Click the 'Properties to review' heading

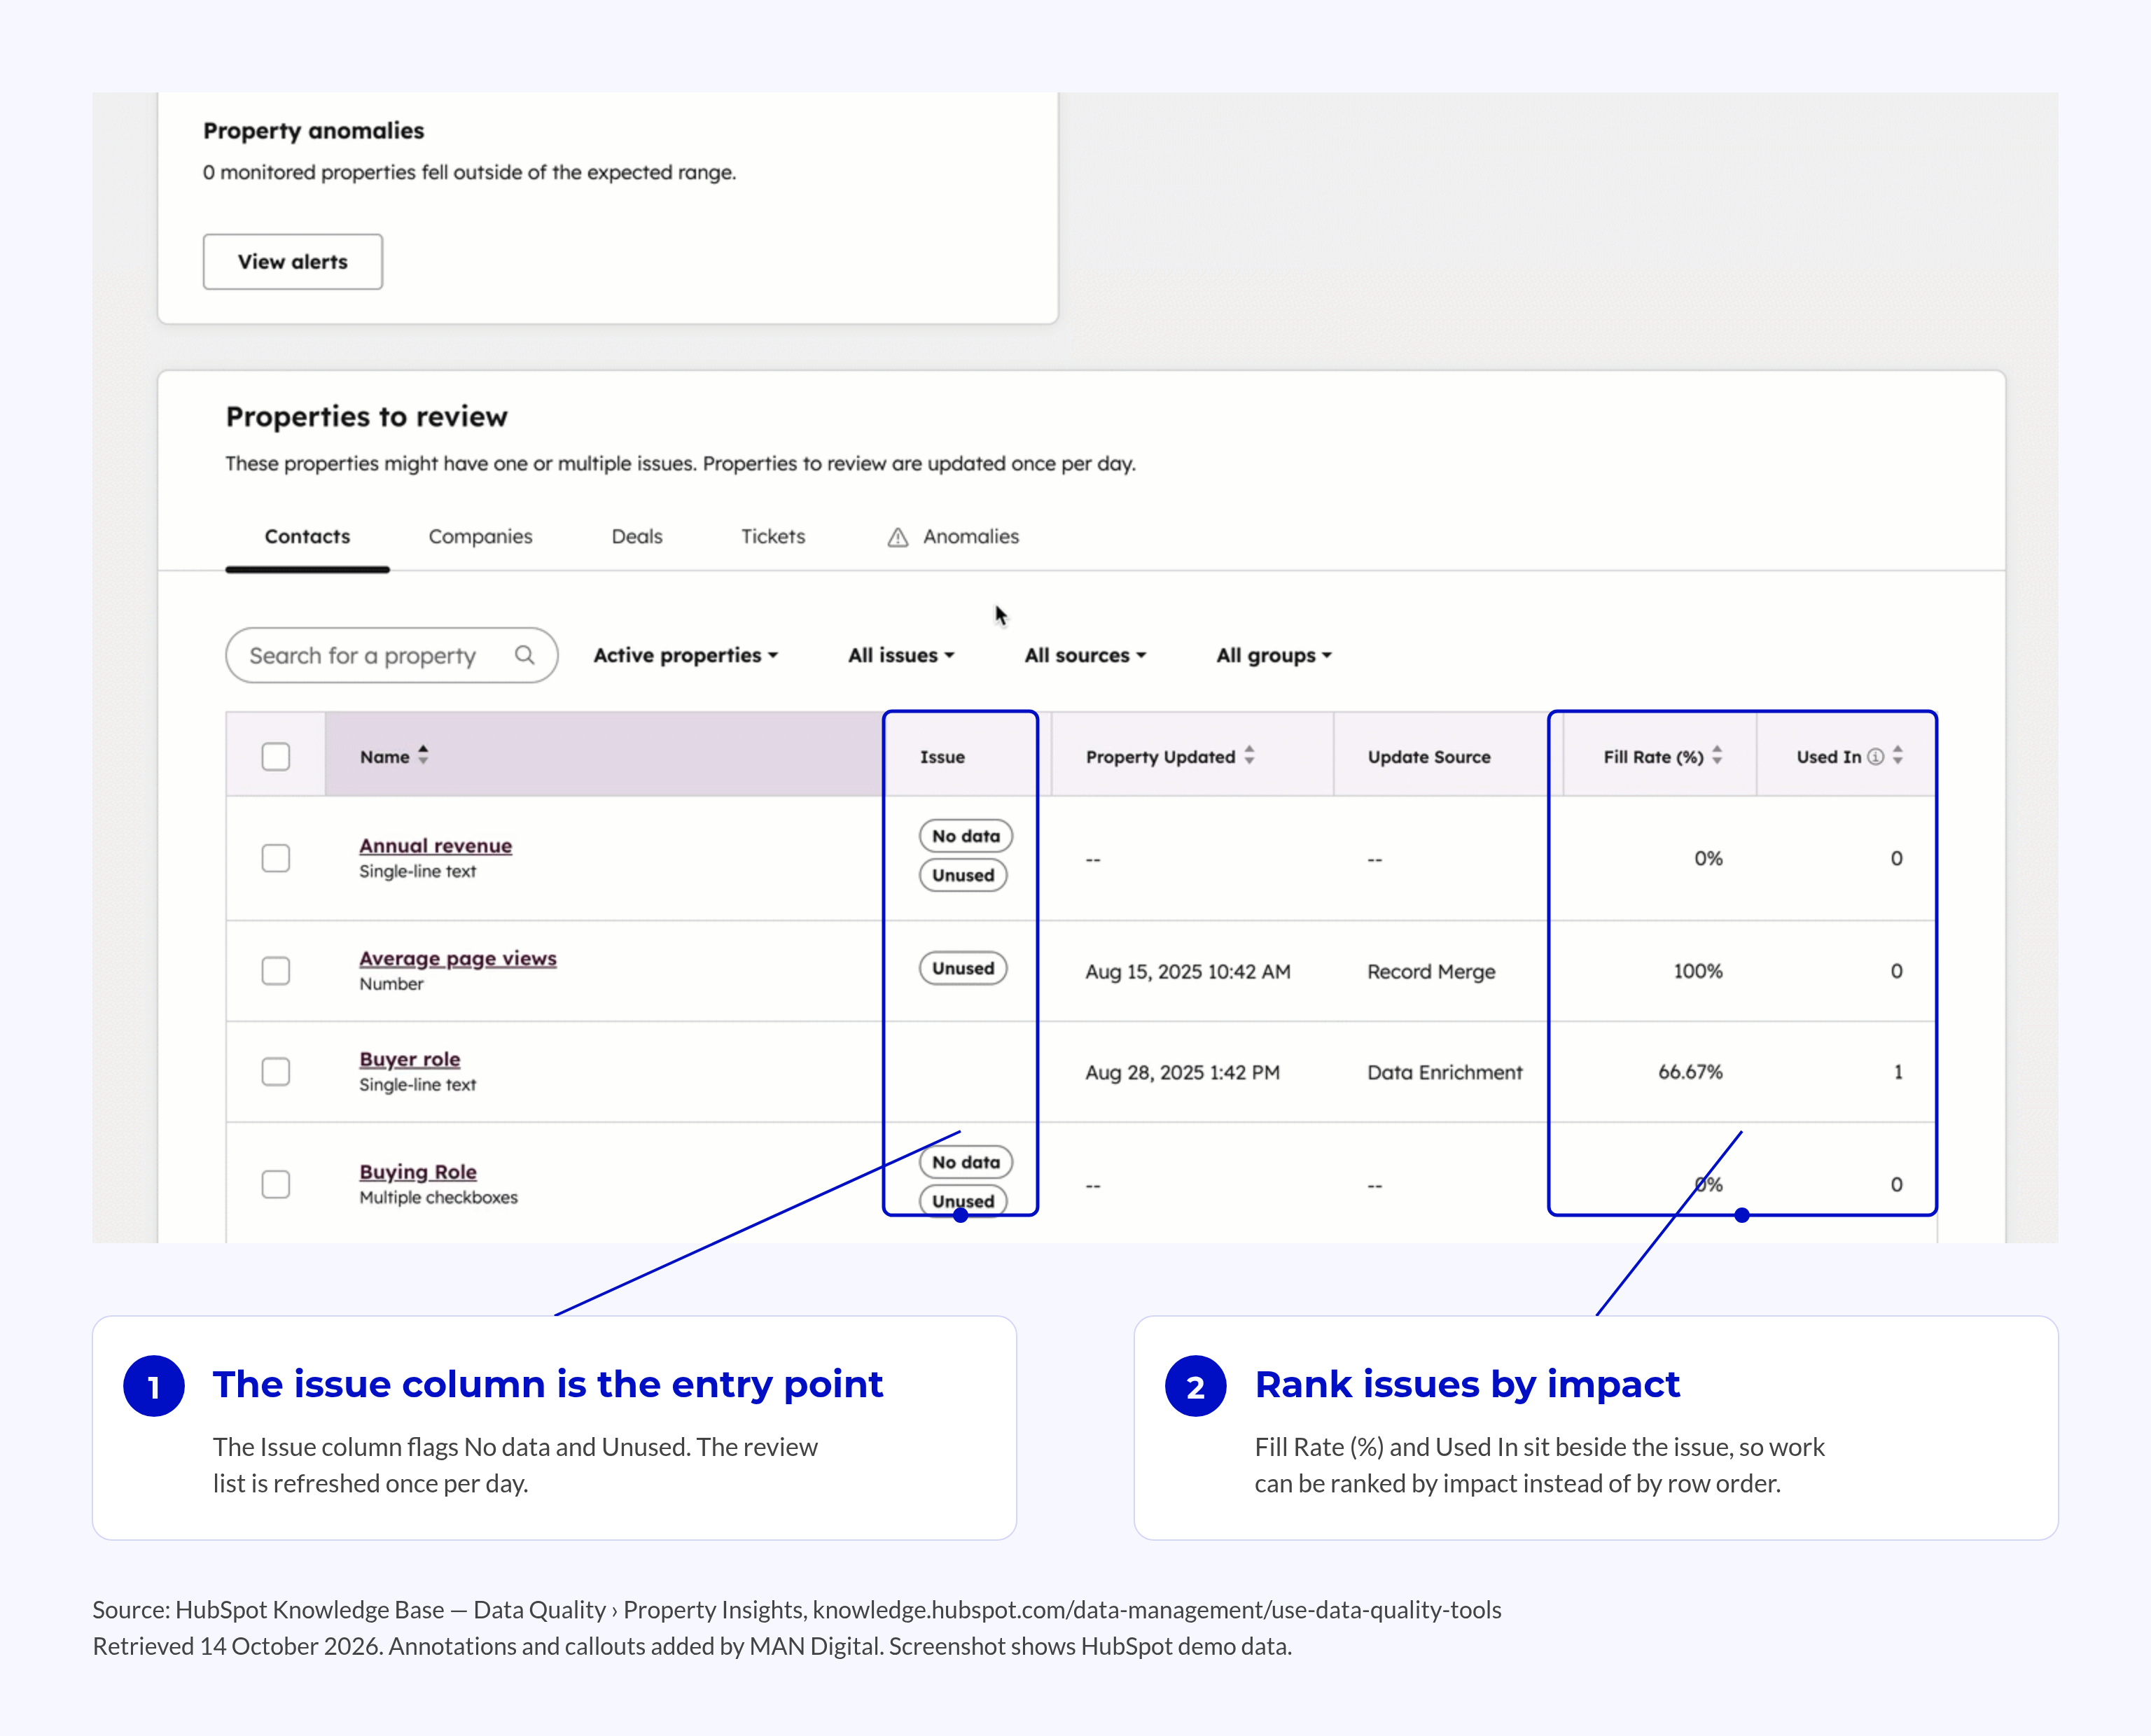pos(367,417)
